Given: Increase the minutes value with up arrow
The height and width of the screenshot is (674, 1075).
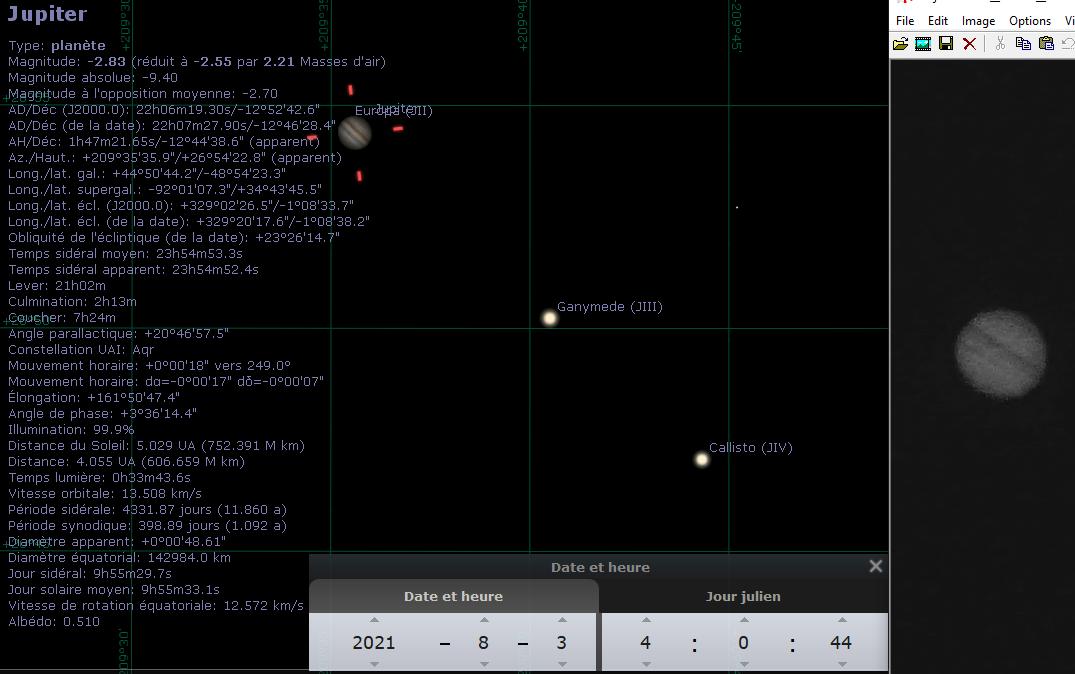Looking at the screenshot, I should click(x=744, y=620).
